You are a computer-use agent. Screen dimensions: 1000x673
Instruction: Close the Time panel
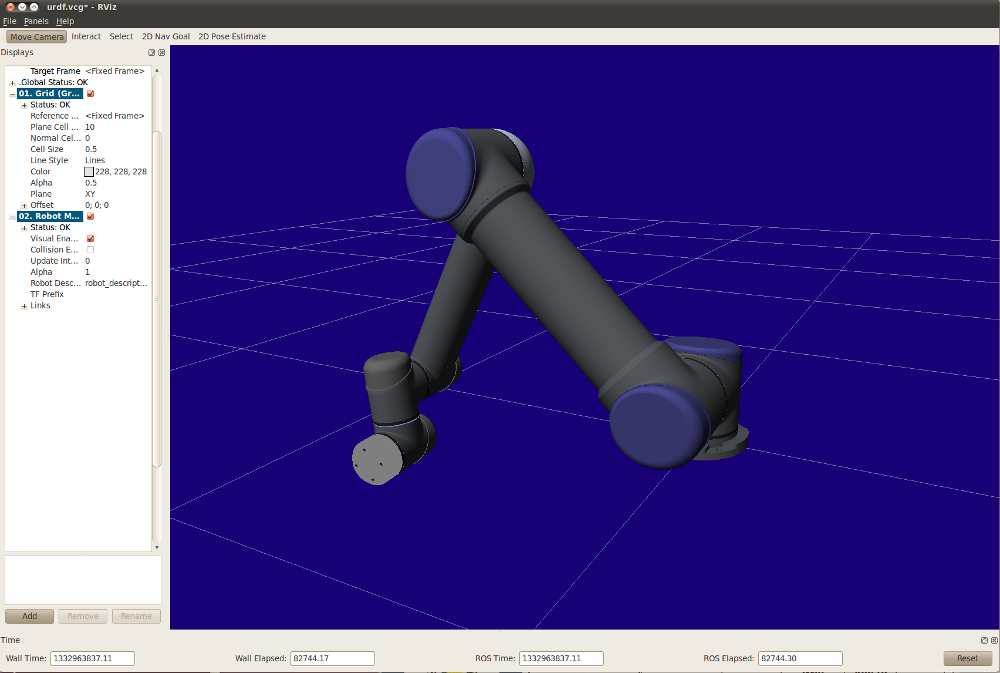click(993, 640)
